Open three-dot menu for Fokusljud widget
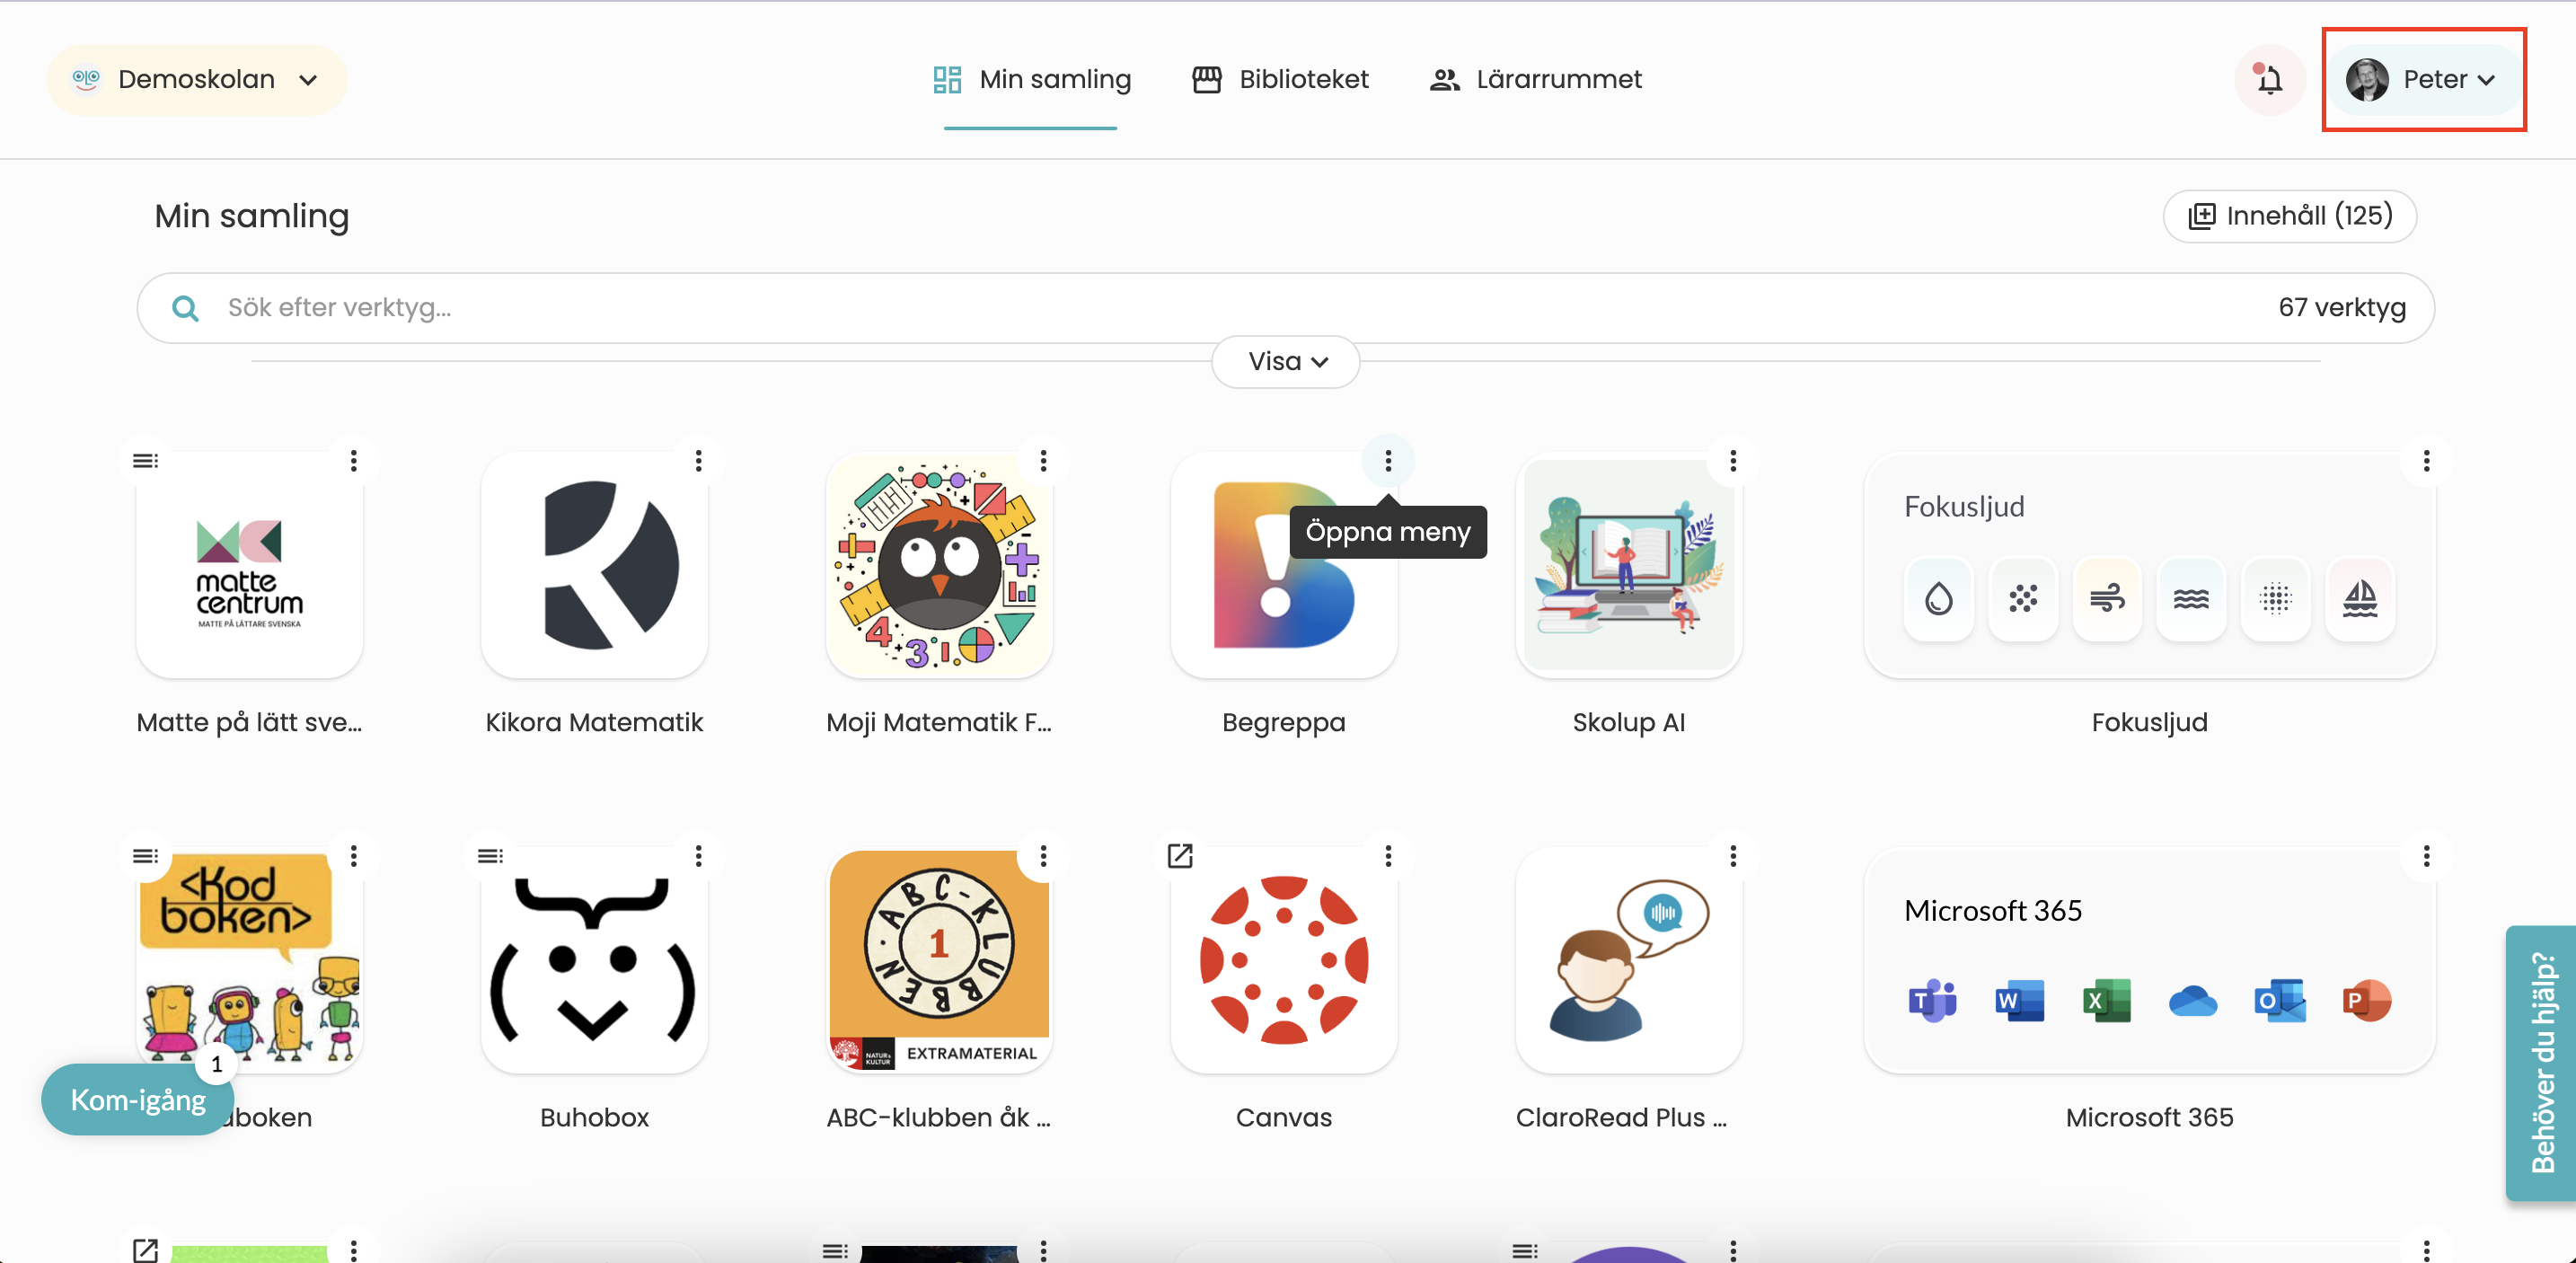The image size is (2576, 1263). (2426, 460)
